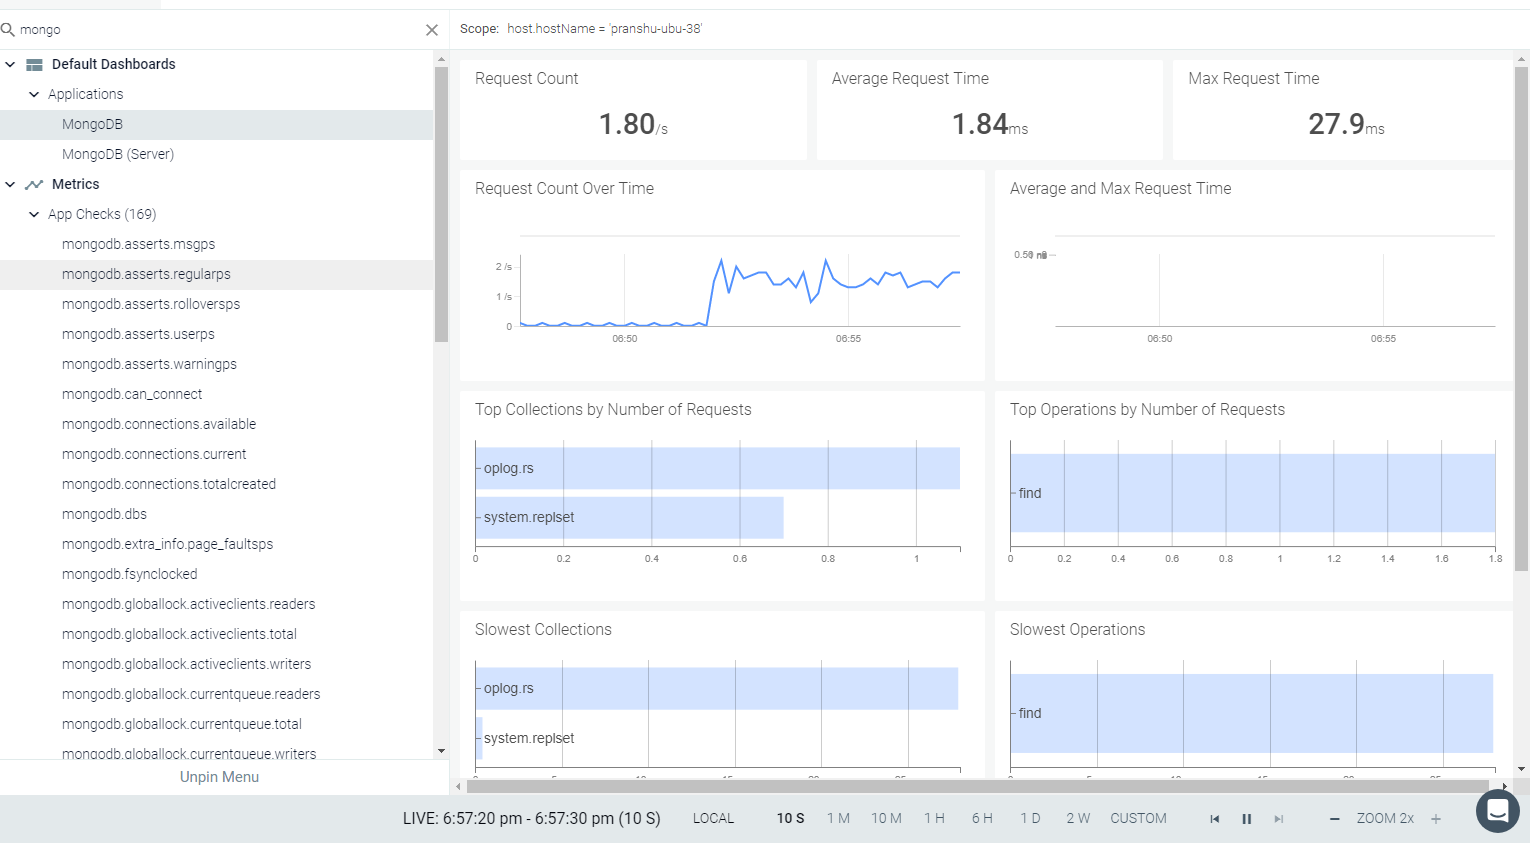The image size is (1530, 843).
Task: Open the chat support bubble
Action: point(1497,811)
